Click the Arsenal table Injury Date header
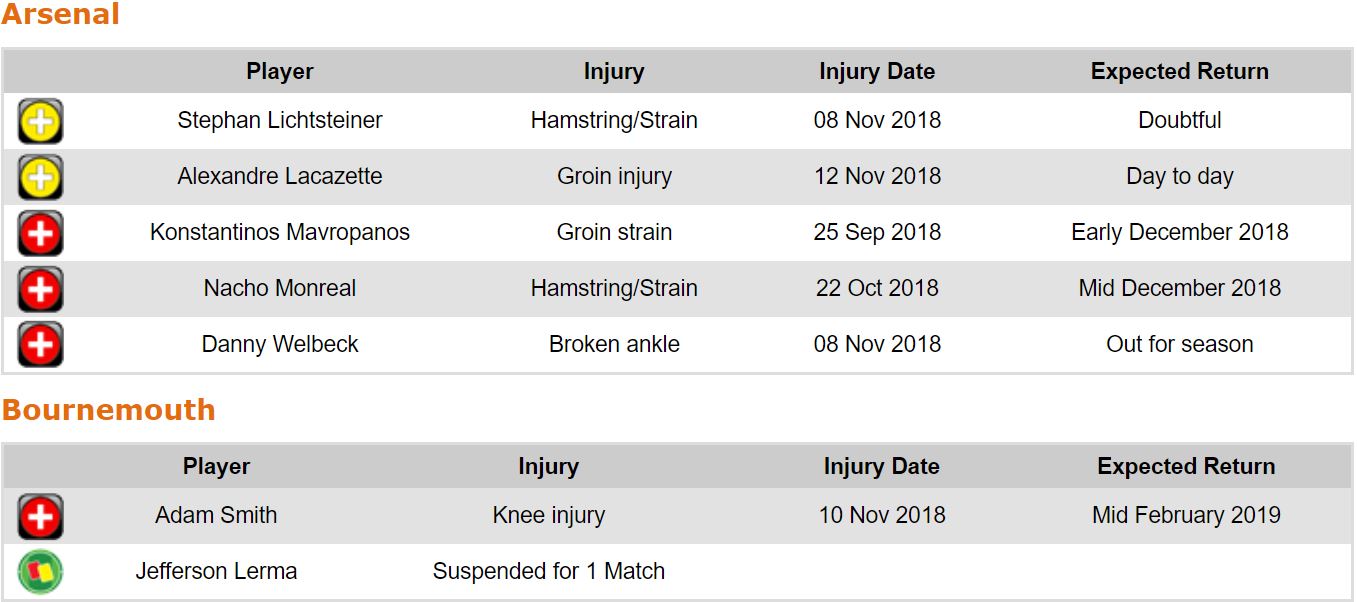The image size is (1357, 602). click(877, 72)
